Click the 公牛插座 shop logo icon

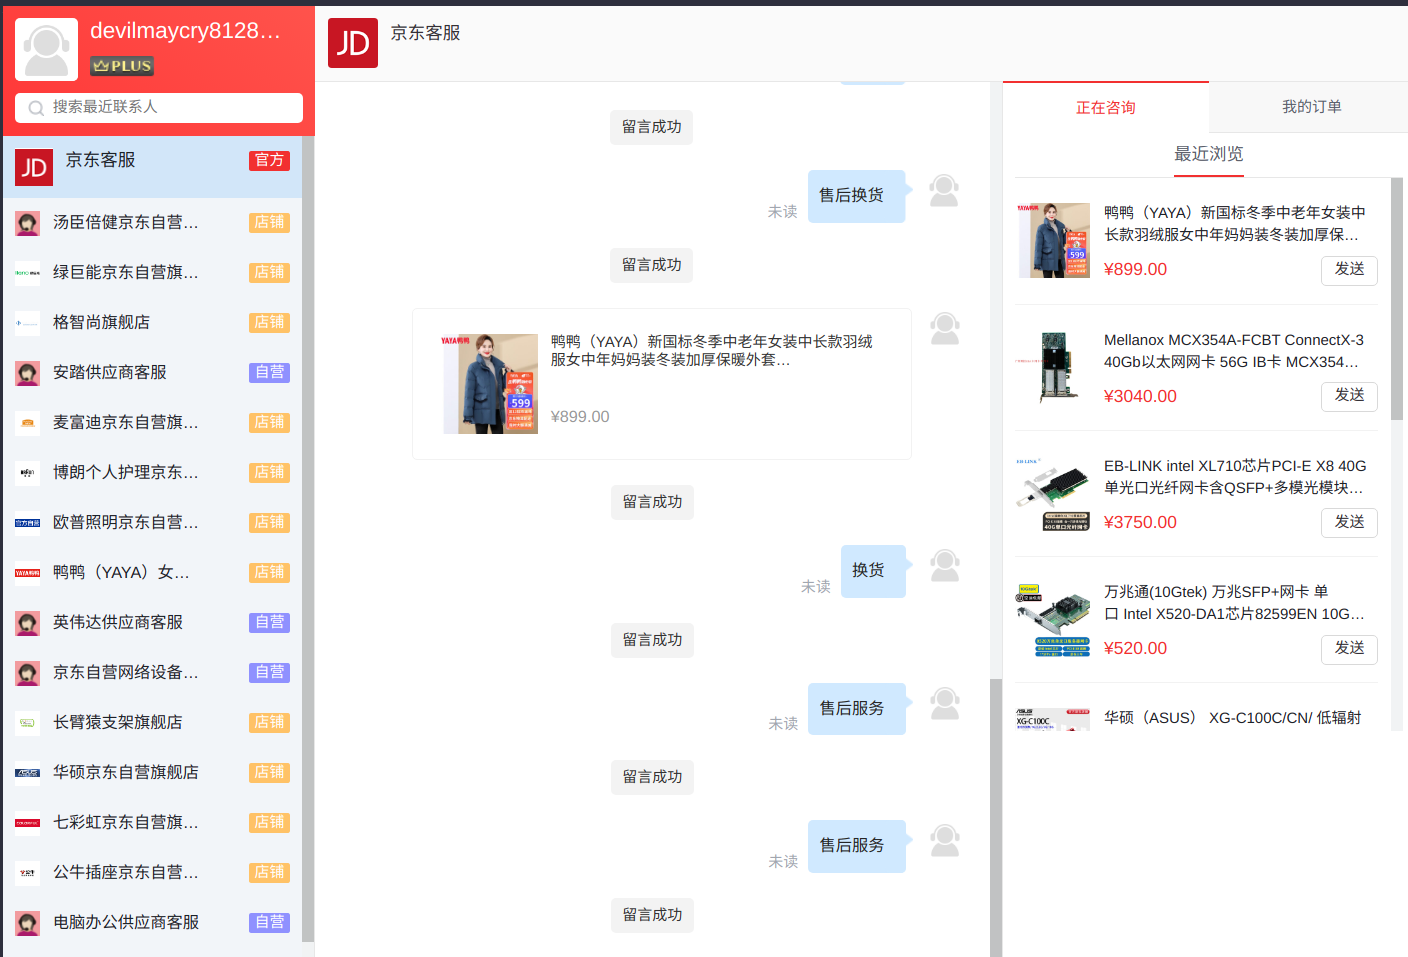[x=28, y=873]
